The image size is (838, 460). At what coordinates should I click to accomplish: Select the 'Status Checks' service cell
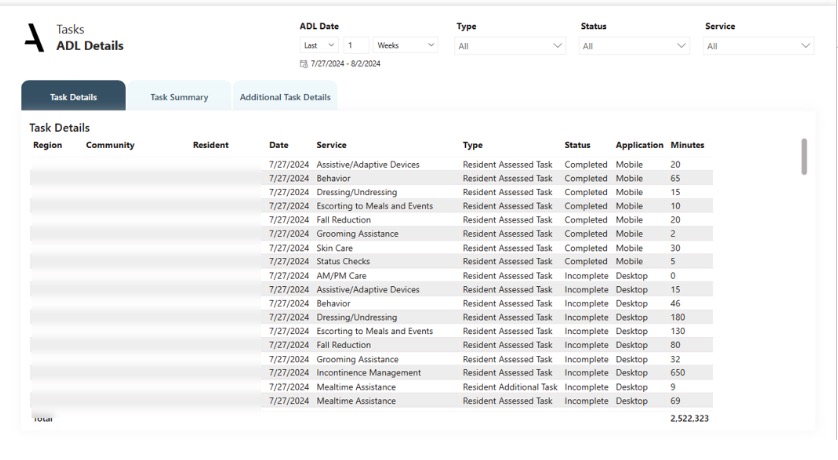click(x=343, y=261)
